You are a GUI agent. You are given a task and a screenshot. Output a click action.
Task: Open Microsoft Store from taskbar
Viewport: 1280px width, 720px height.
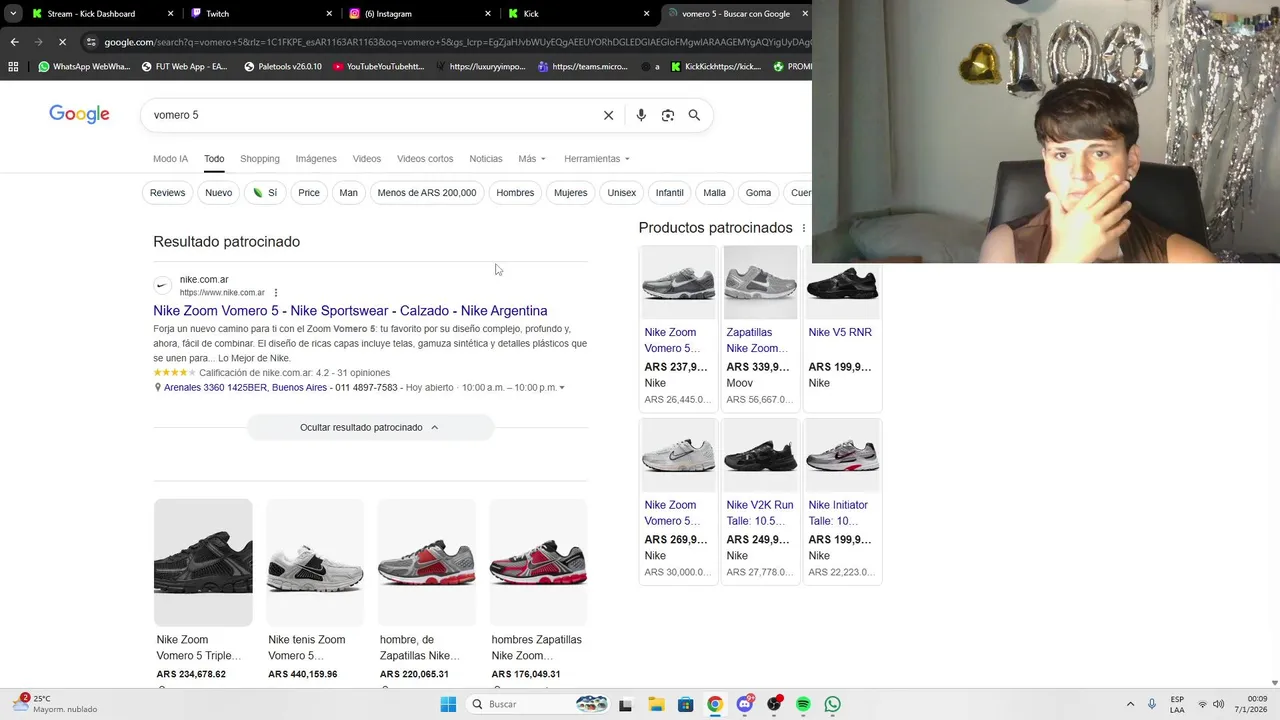[x=685, y=704]
